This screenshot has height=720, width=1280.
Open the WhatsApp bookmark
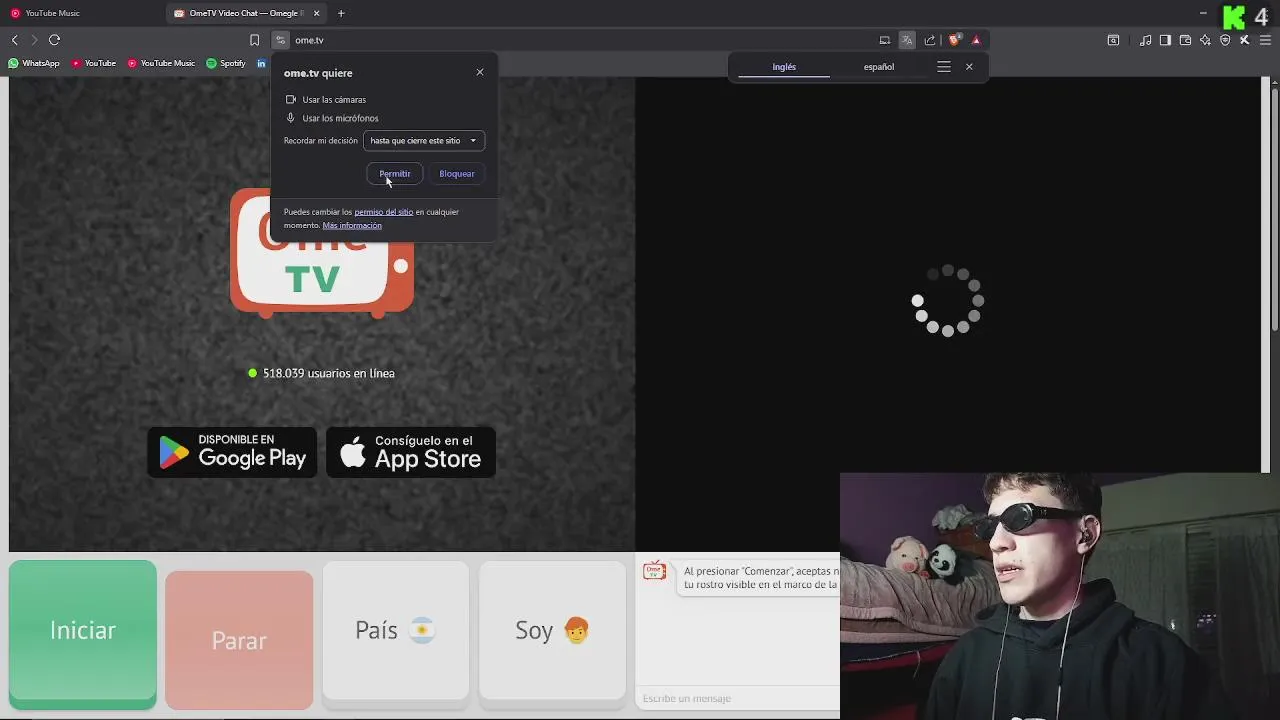(34, 63)
